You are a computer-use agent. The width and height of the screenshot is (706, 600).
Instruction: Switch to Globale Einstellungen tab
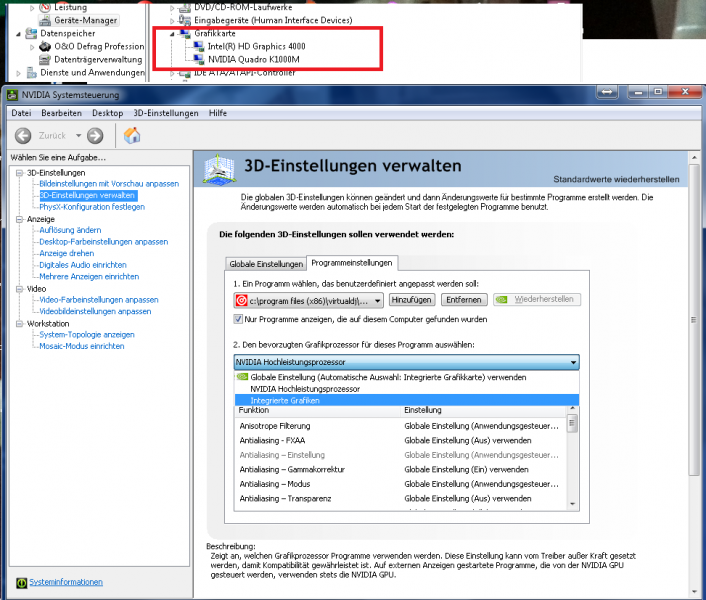click(266, 264)
